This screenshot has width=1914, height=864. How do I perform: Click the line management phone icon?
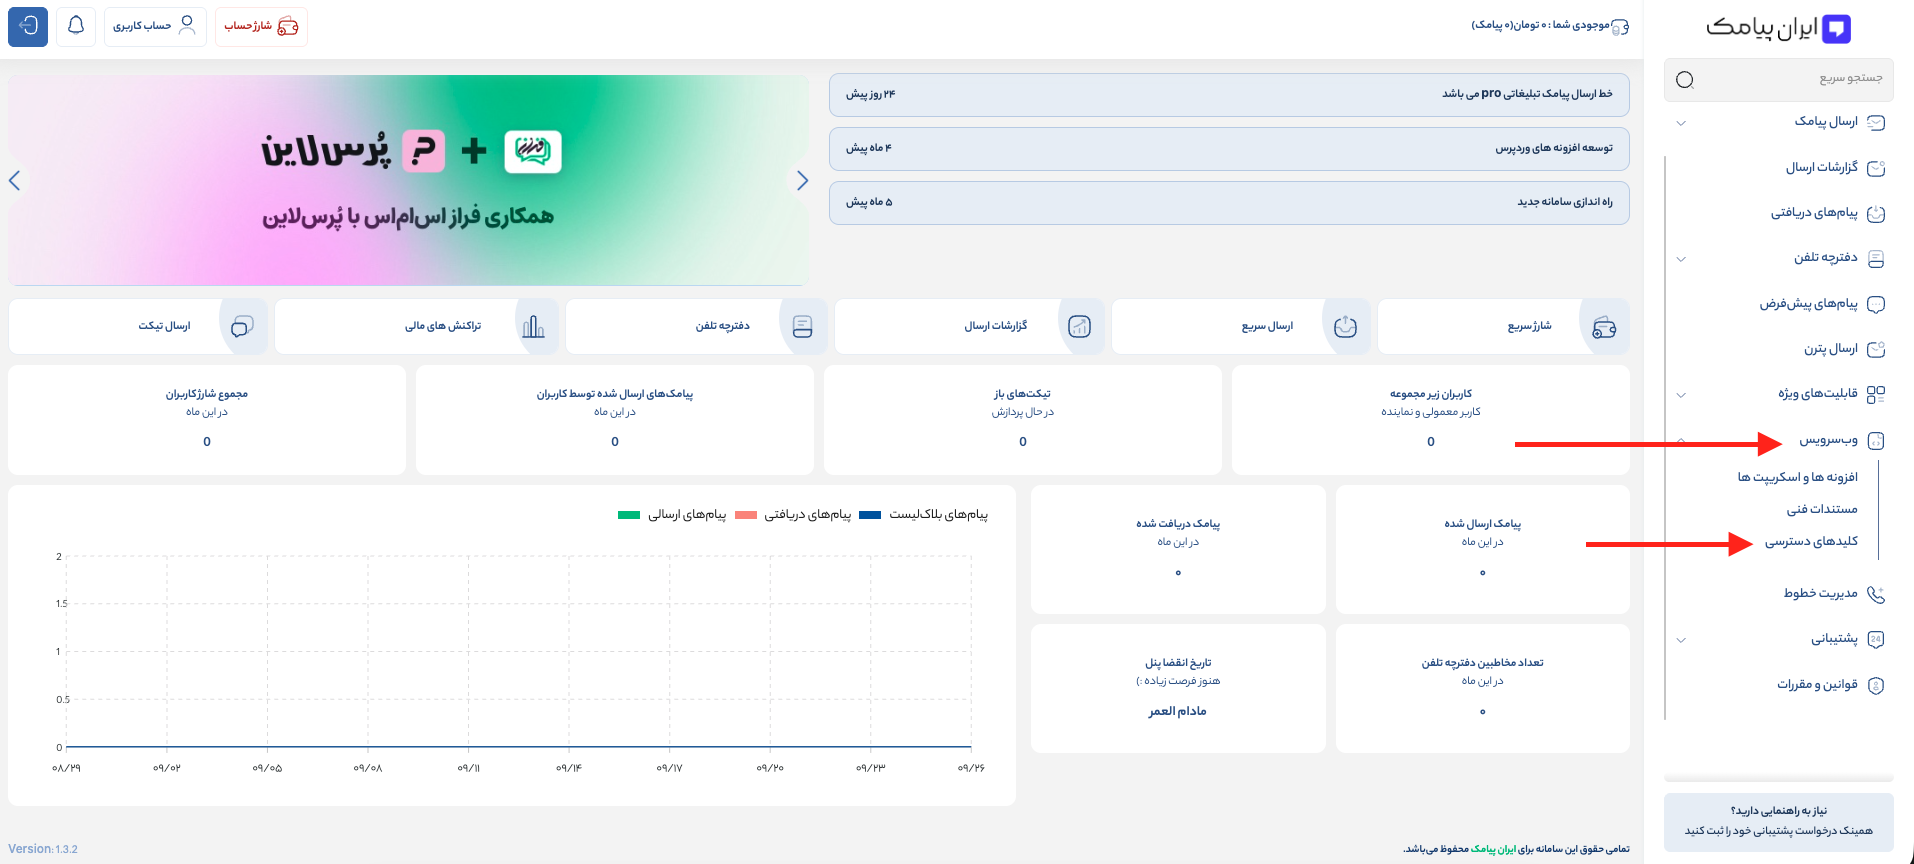(1876, 594)
